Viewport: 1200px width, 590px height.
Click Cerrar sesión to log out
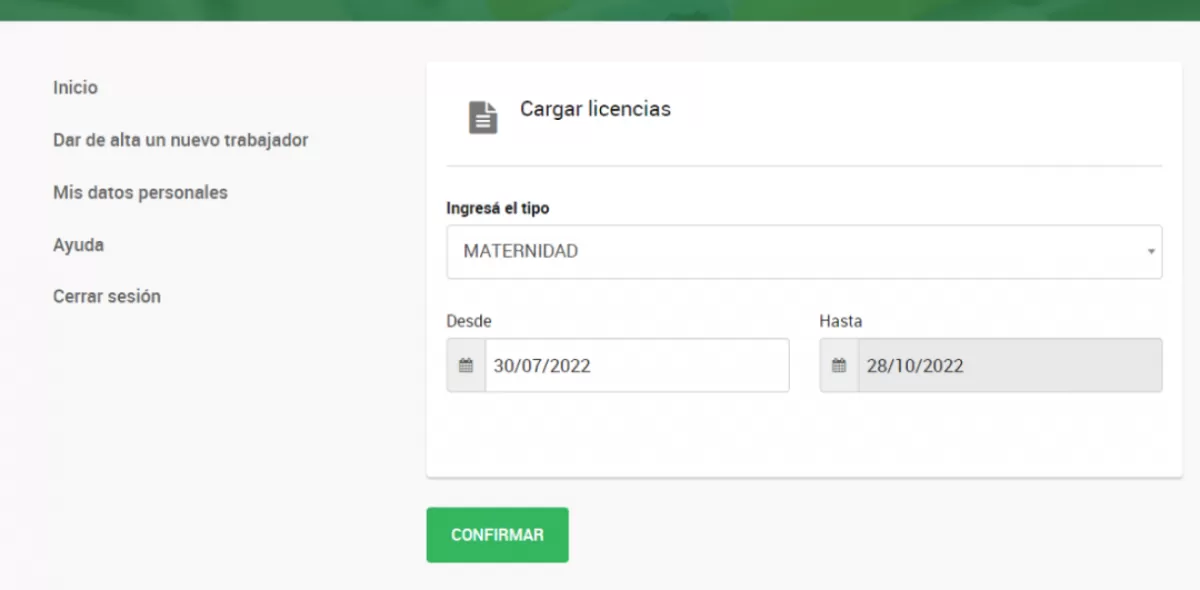(x=107, y=296)
